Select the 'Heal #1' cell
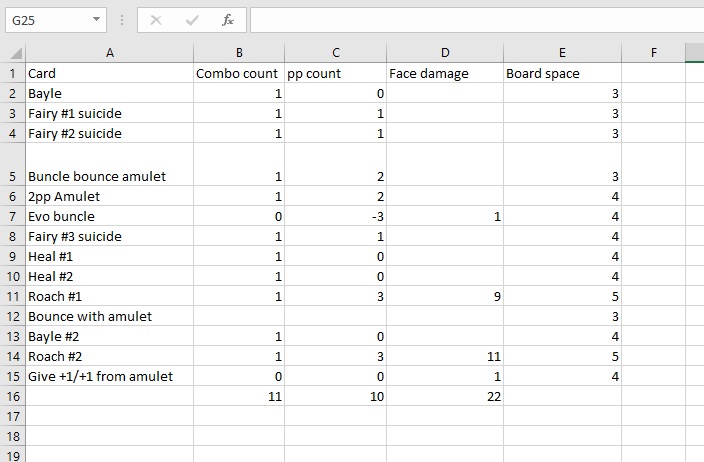704x462 pixels. [x=110, y=256]
